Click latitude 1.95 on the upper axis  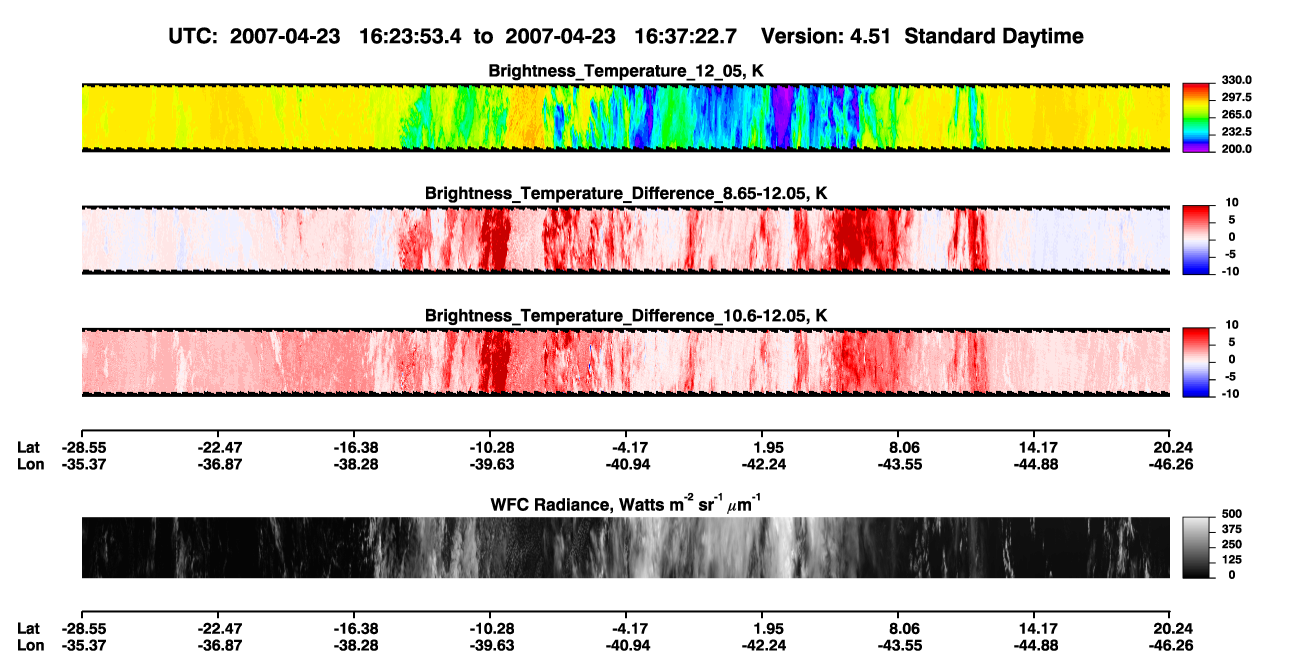pyautogui.click(x=763, y=447)
